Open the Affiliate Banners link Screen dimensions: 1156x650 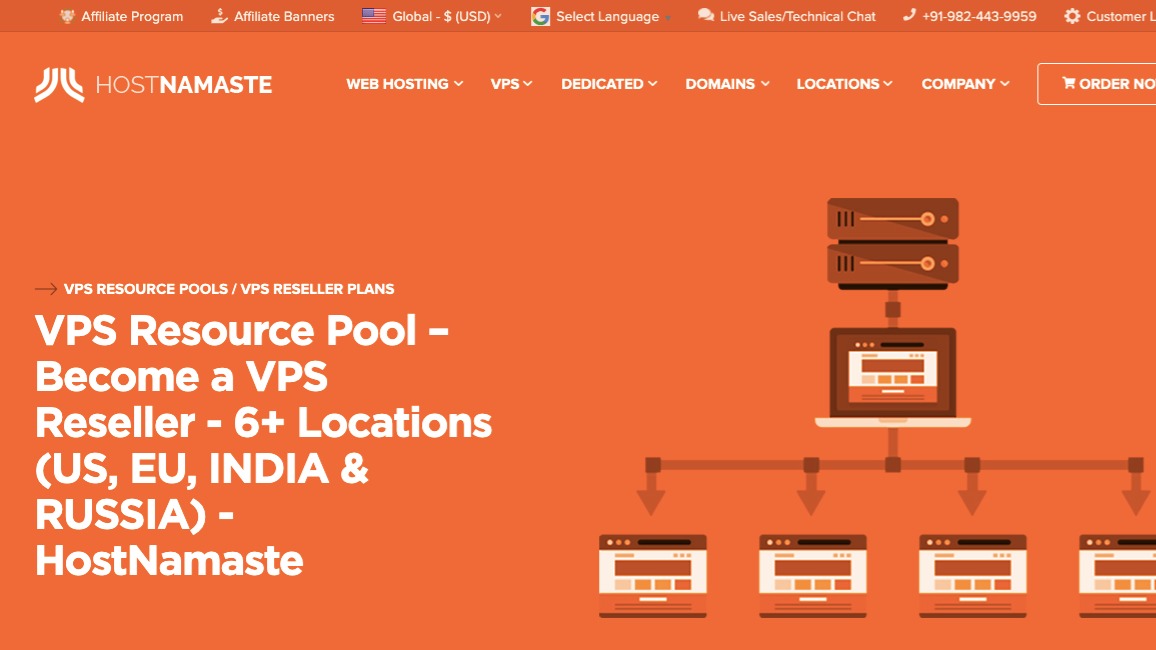tap(284, 16)
